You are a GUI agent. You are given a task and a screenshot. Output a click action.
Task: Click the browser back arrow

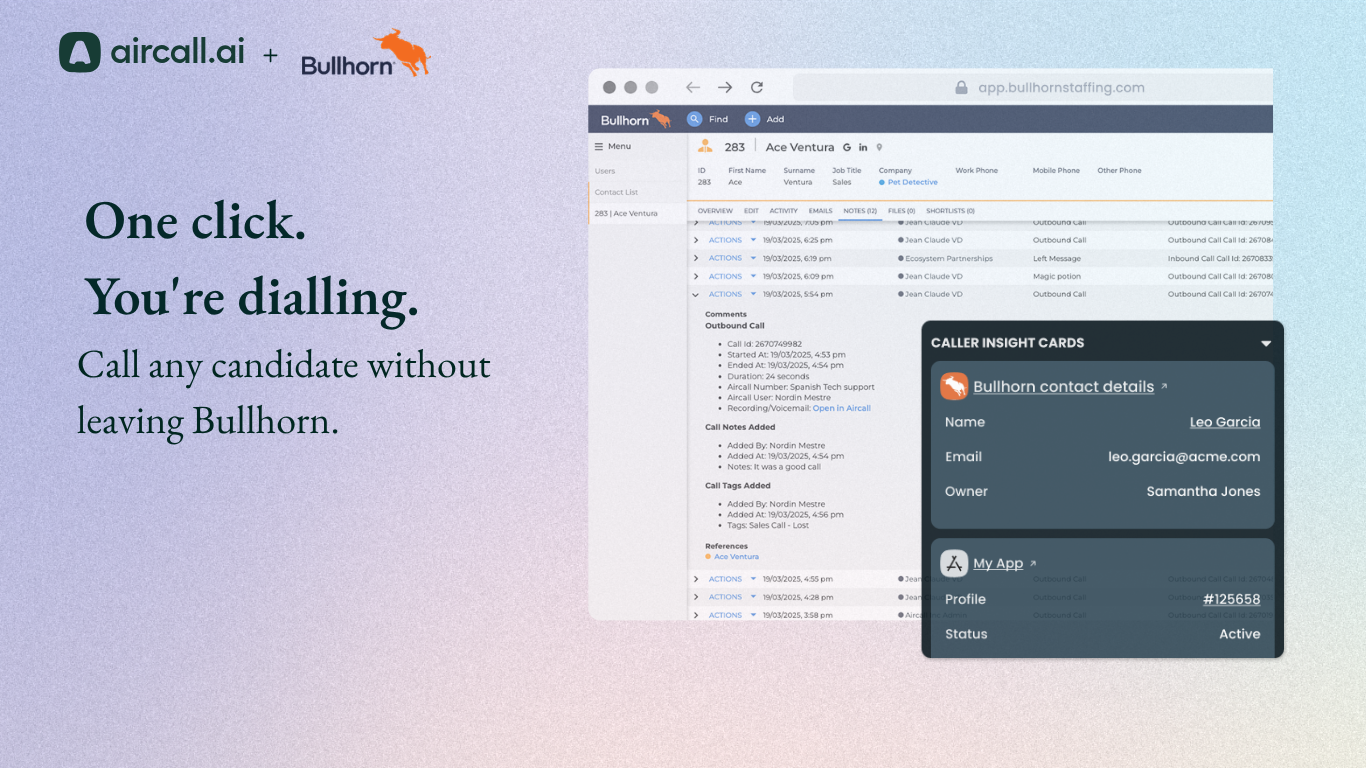point(692,87)
